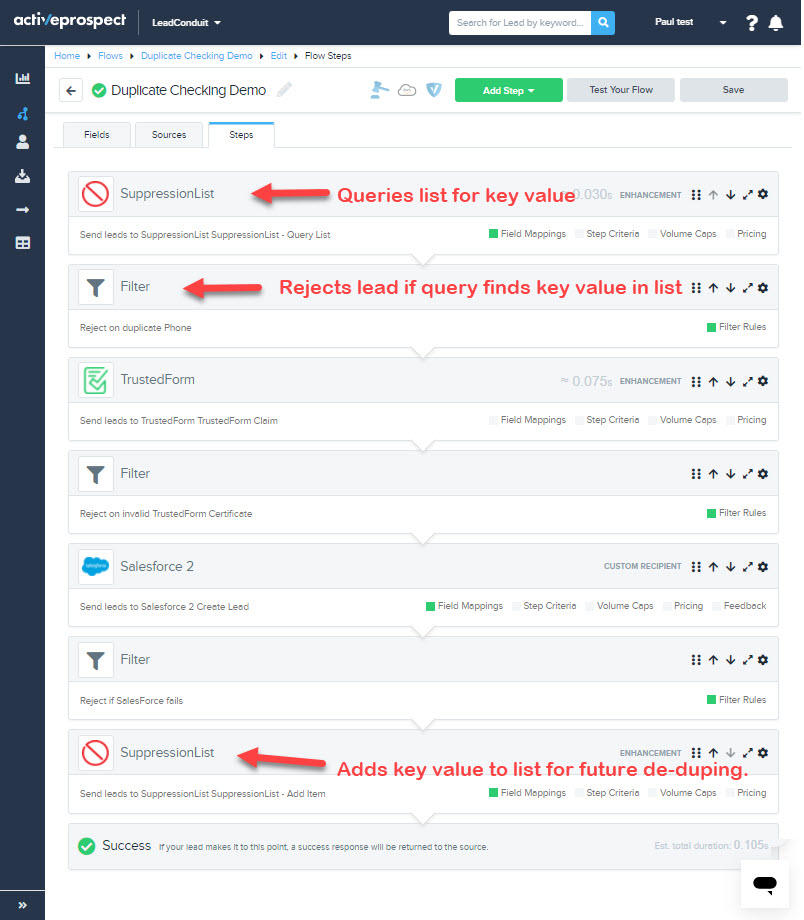Toggle Filter Rules on SalesForce fails filter
The width and height of the screenshot is (804, 920).
[737, 700]
